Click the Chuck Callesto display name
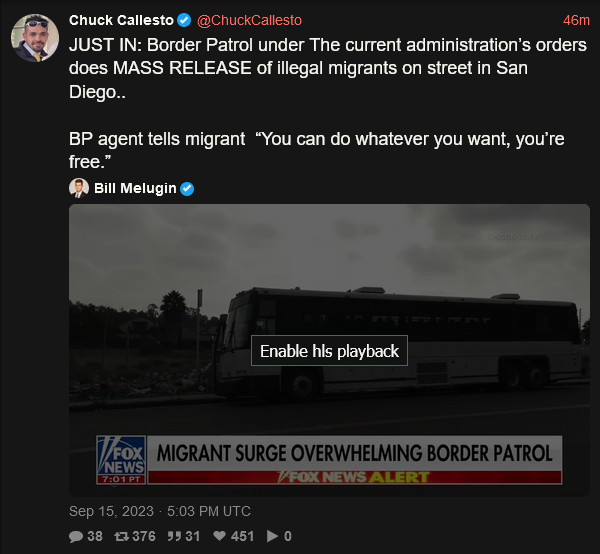Screen dimensions: 600x554 pyautogui.click(x=121, y=20)
